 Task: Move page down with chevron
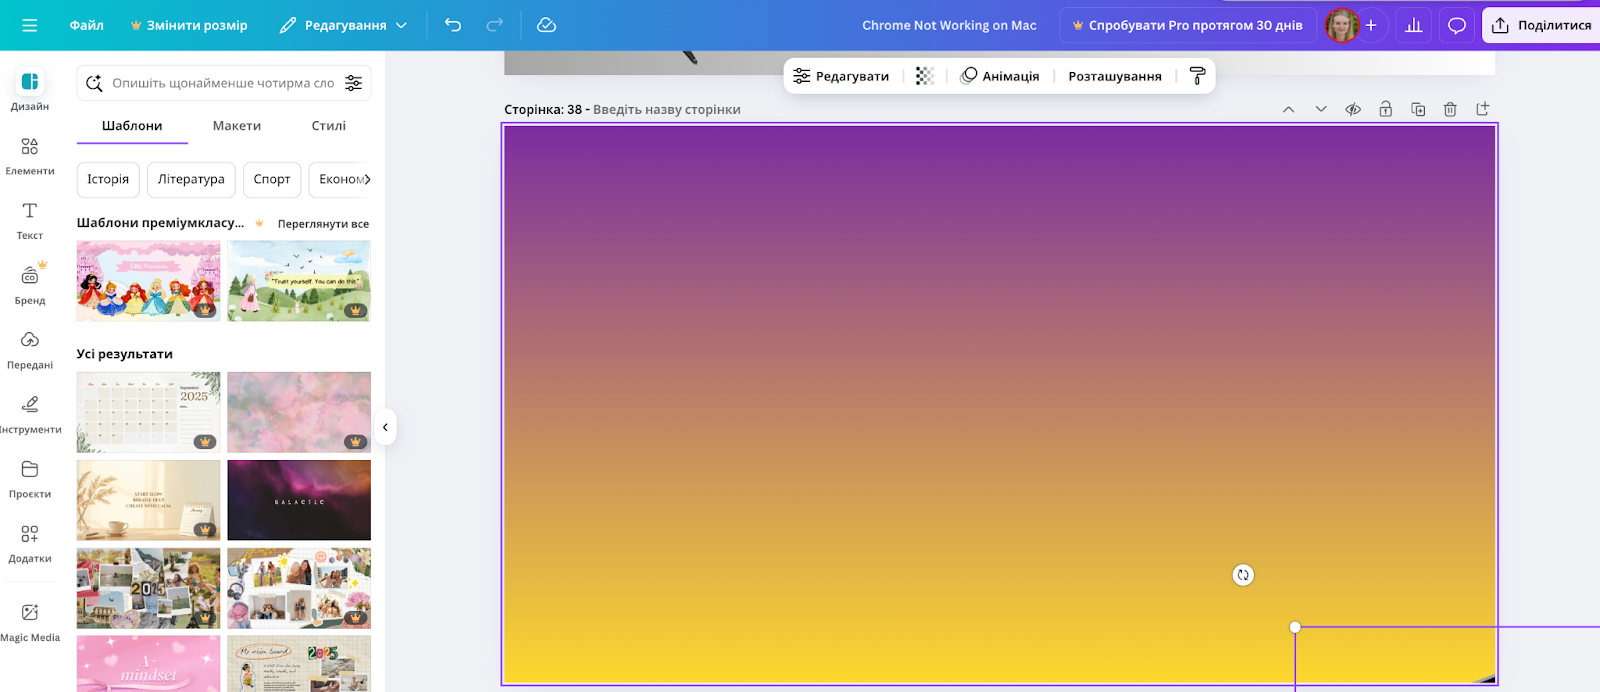click(x=1321, y=109)
